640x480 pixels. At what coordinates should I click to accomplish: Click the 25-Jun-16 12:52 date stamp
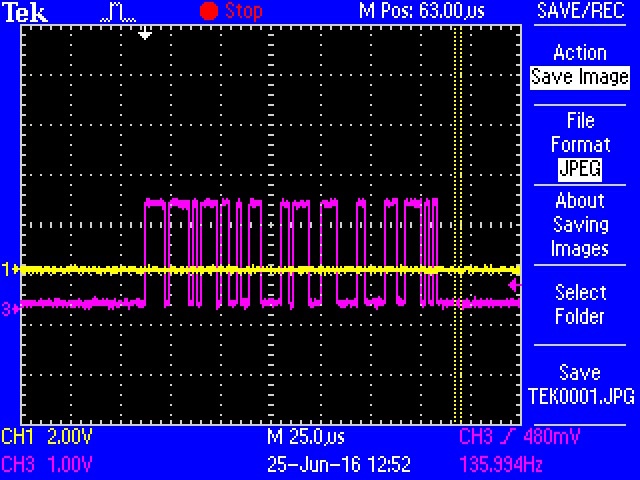coord(339,464)
